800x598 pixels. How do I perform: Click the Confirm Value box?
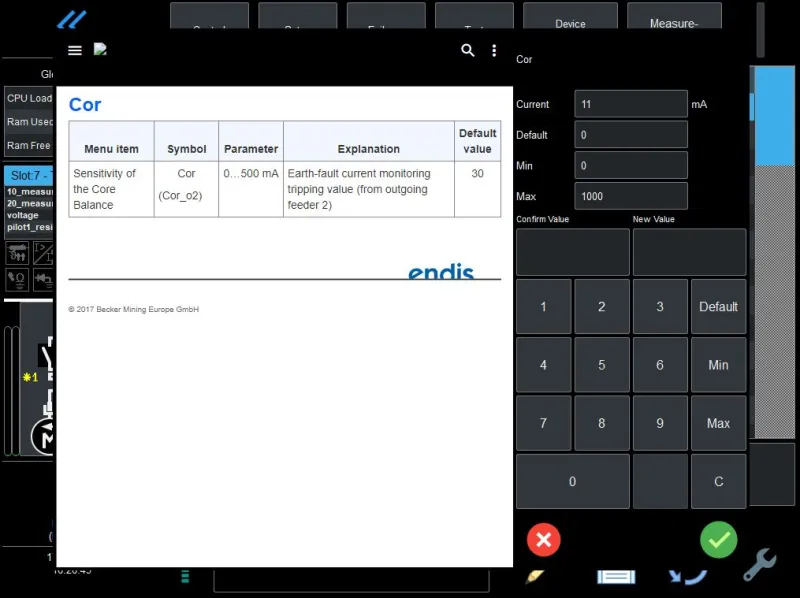tap(572, 252)
